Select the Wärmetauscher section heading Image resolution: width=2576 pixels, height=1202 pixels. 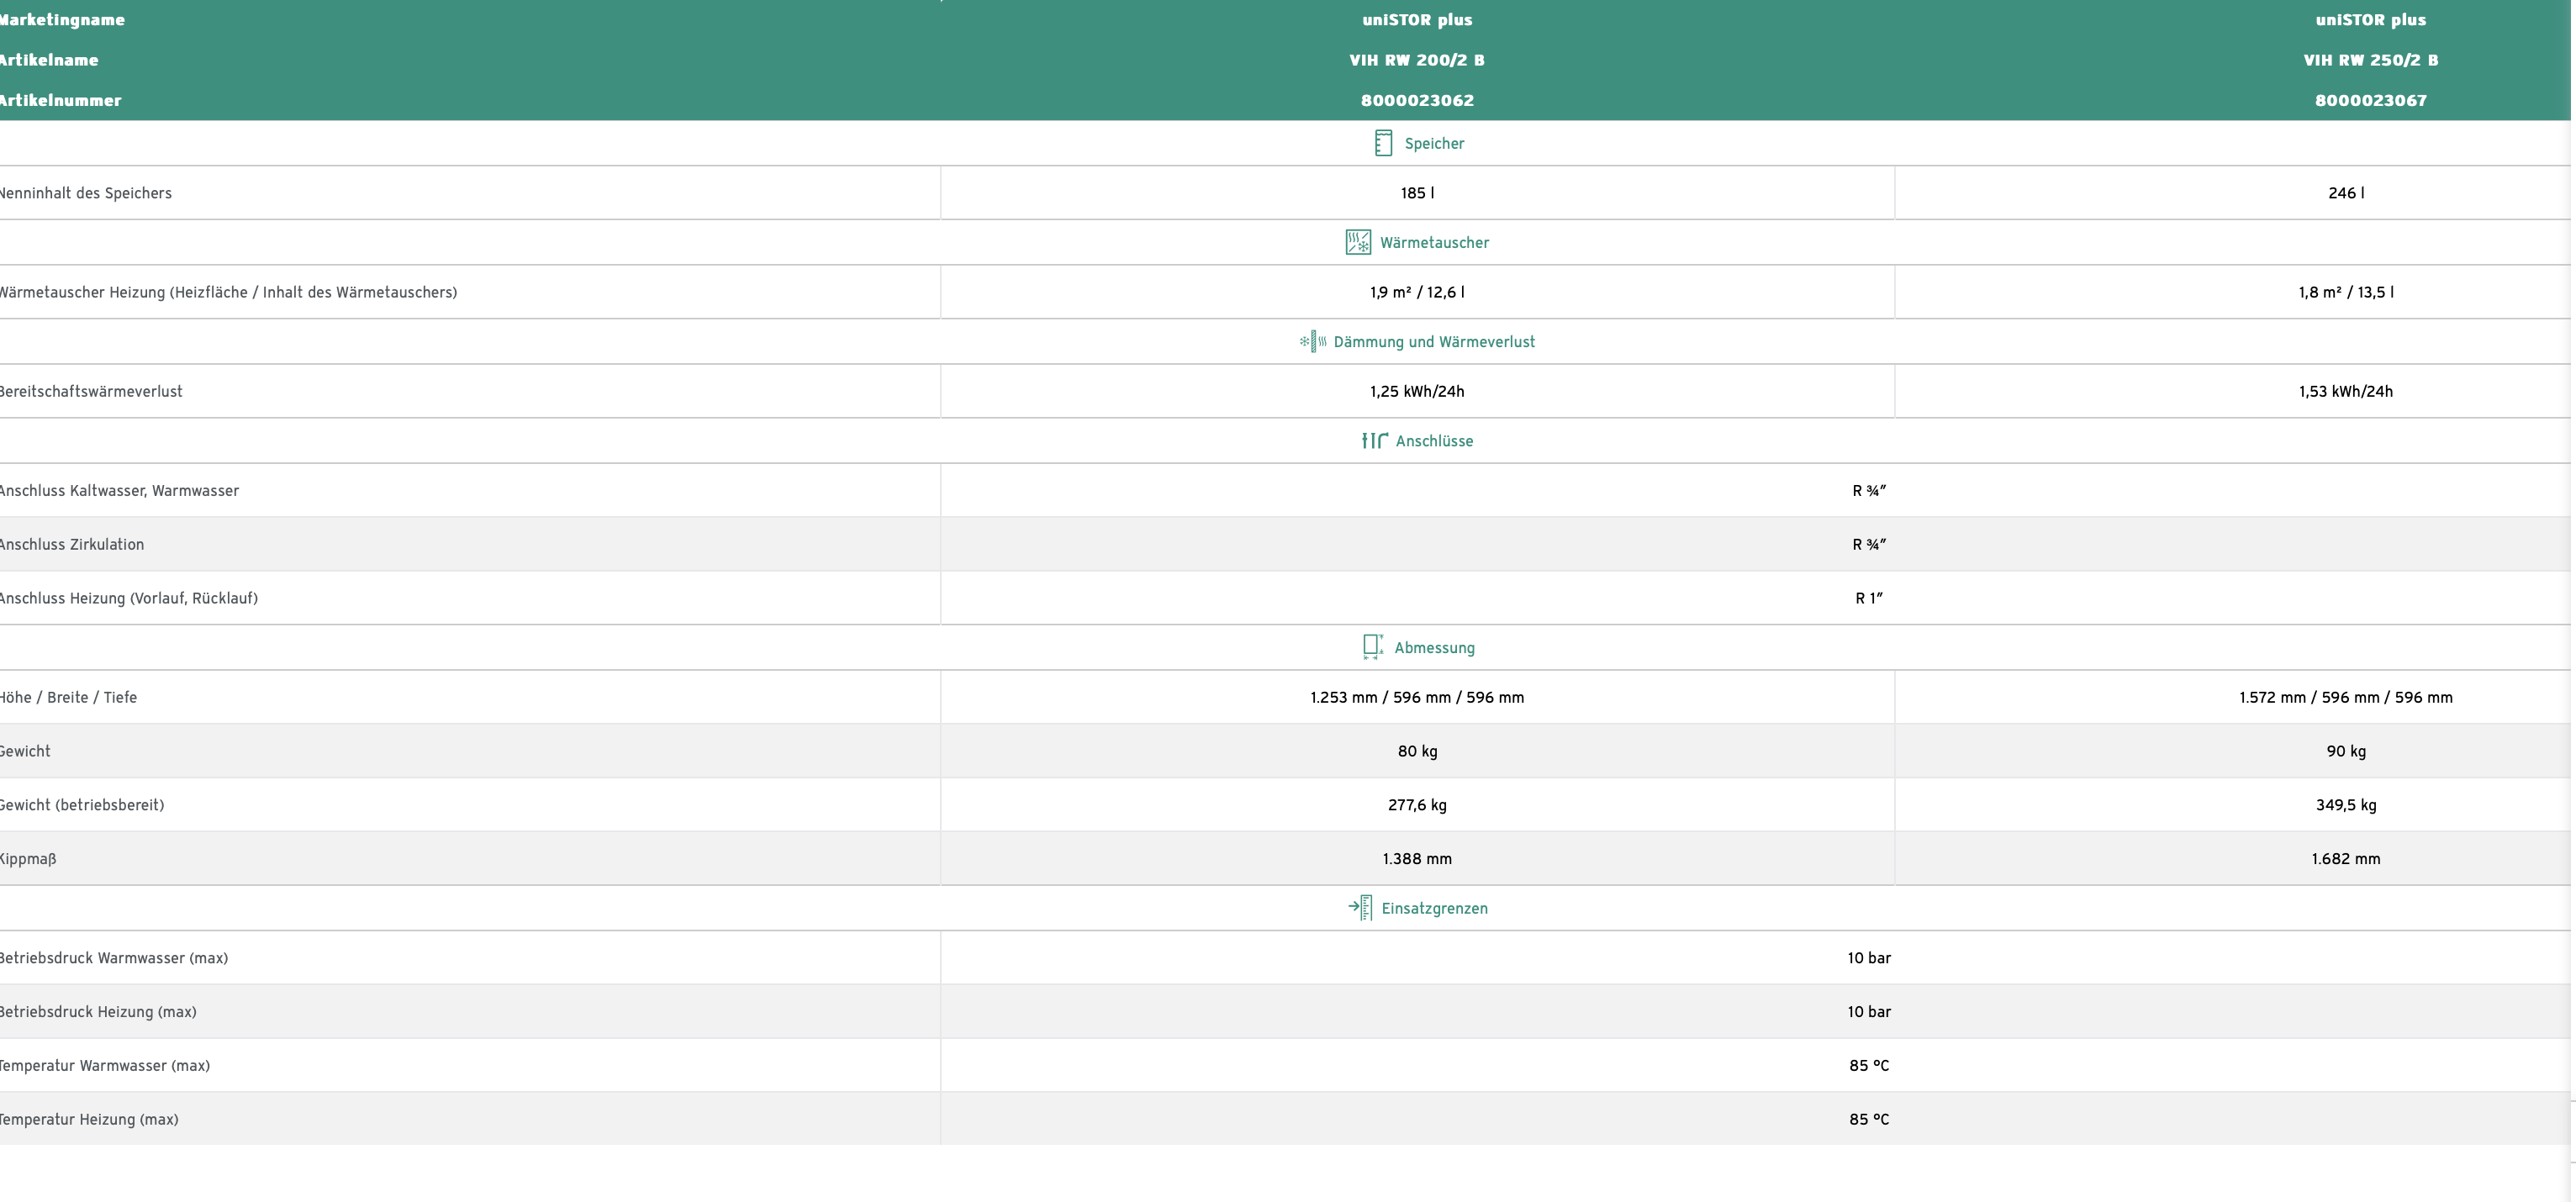coord(1434,242)
